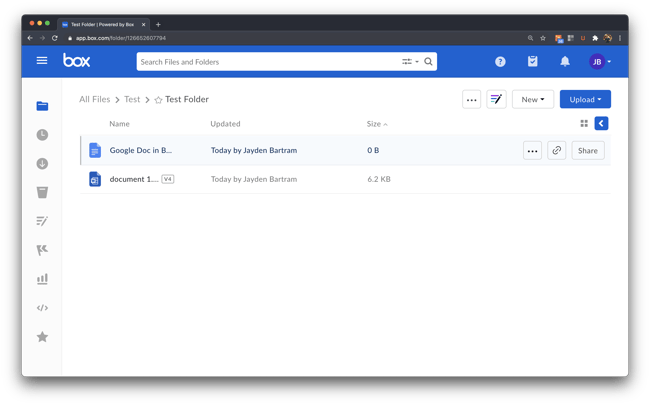Open the JB account avatar menu
Screen dimensions: 650x405
pos(599,62)
